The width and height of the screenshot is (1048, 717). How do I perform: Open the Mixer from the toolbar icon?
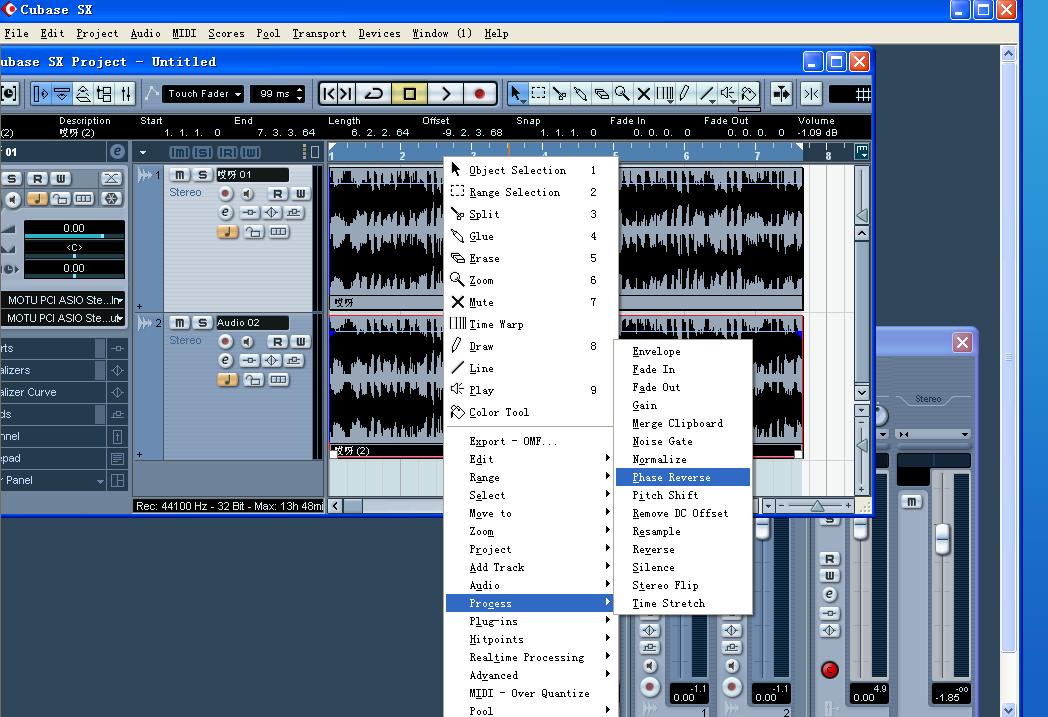click(126, 94)
